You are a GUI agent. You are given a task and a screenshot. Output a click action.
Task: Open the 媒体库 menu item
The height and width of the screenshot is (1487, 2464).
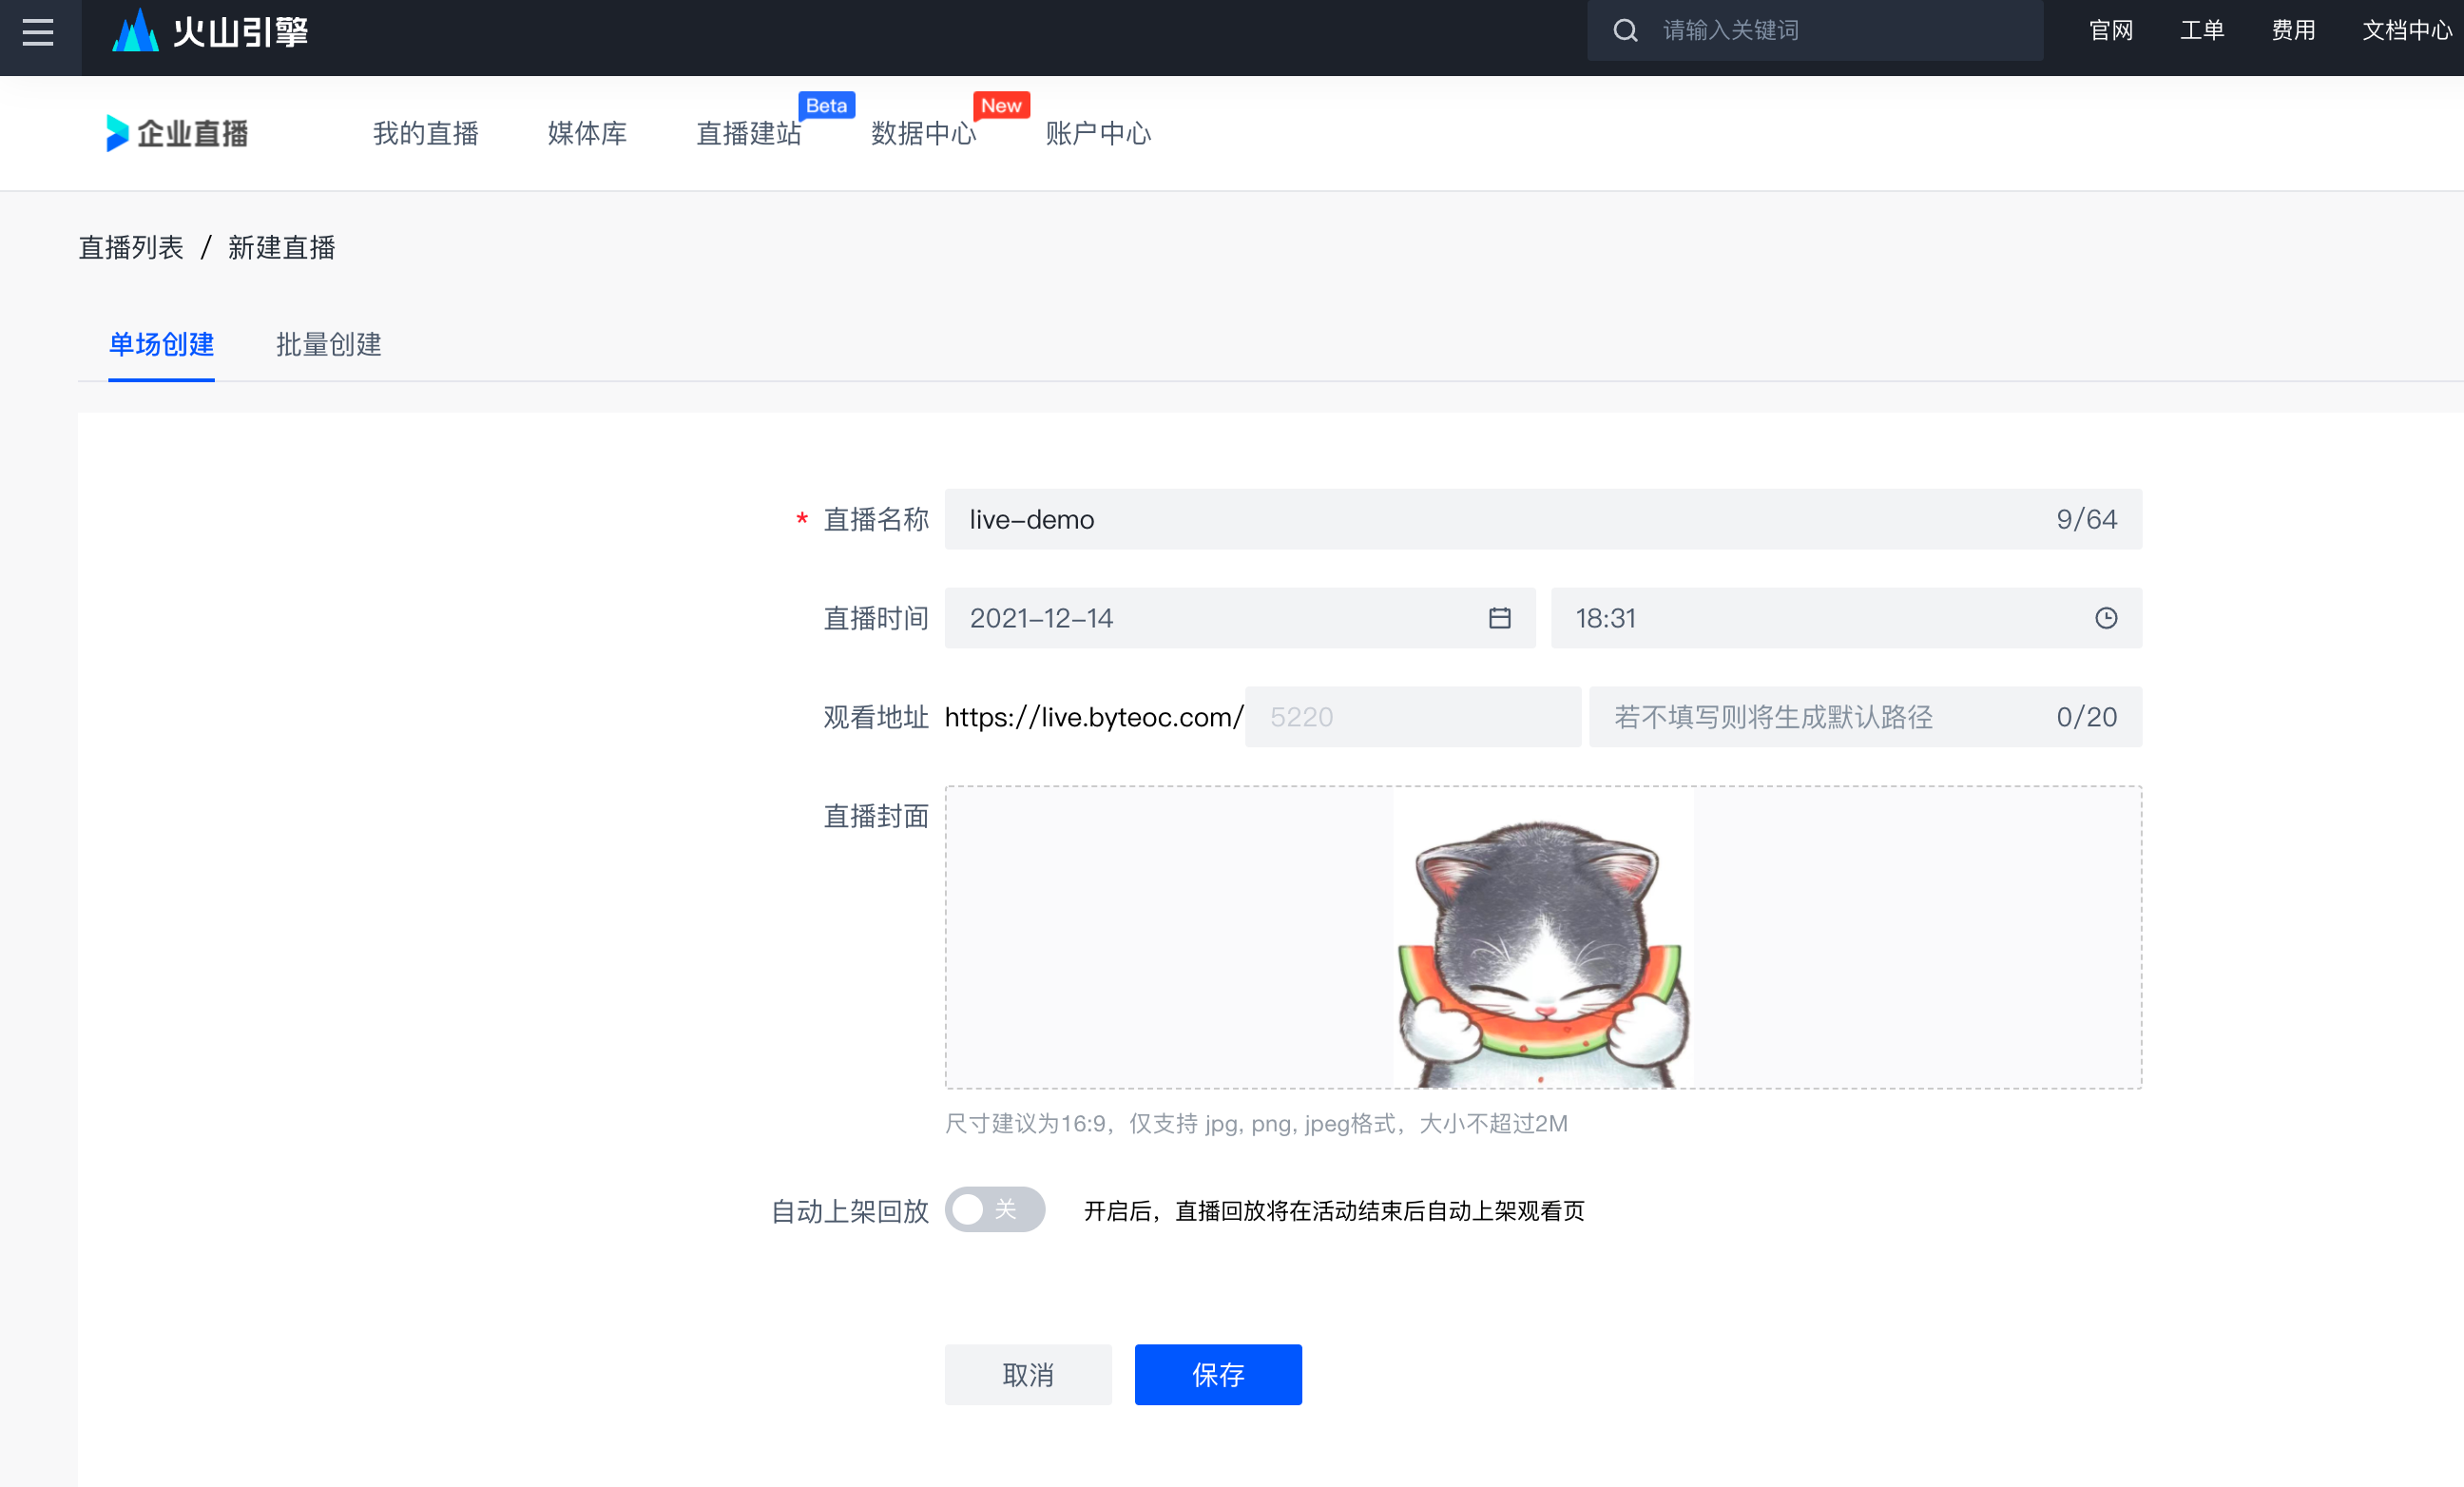[x=587, y=133]
